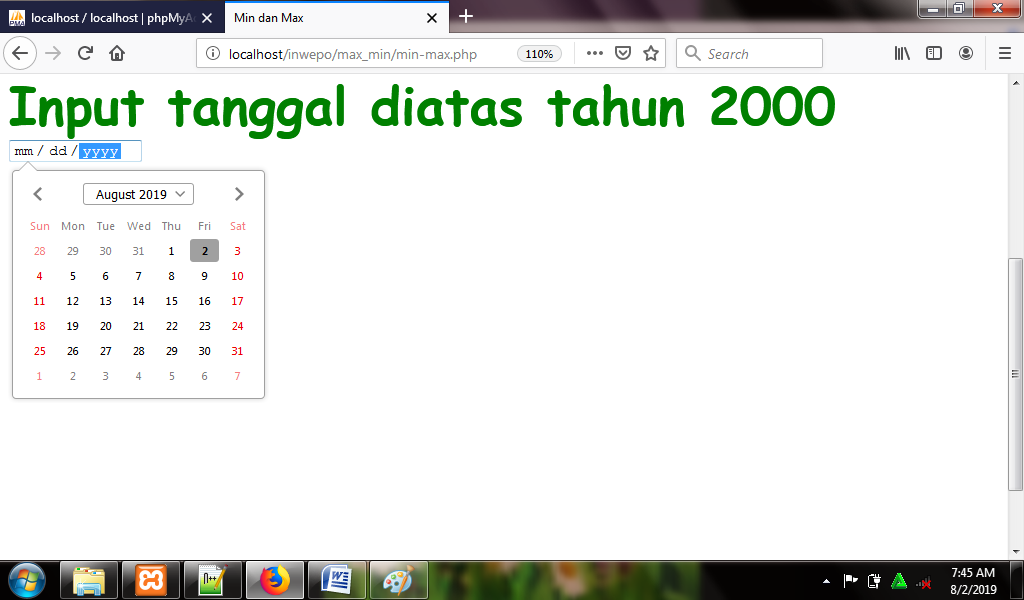Image resolution: width=1024 pixels, height=600 pixels.
Task: Open the Firefox hamburger menu
Action: tap(1004, 53)
